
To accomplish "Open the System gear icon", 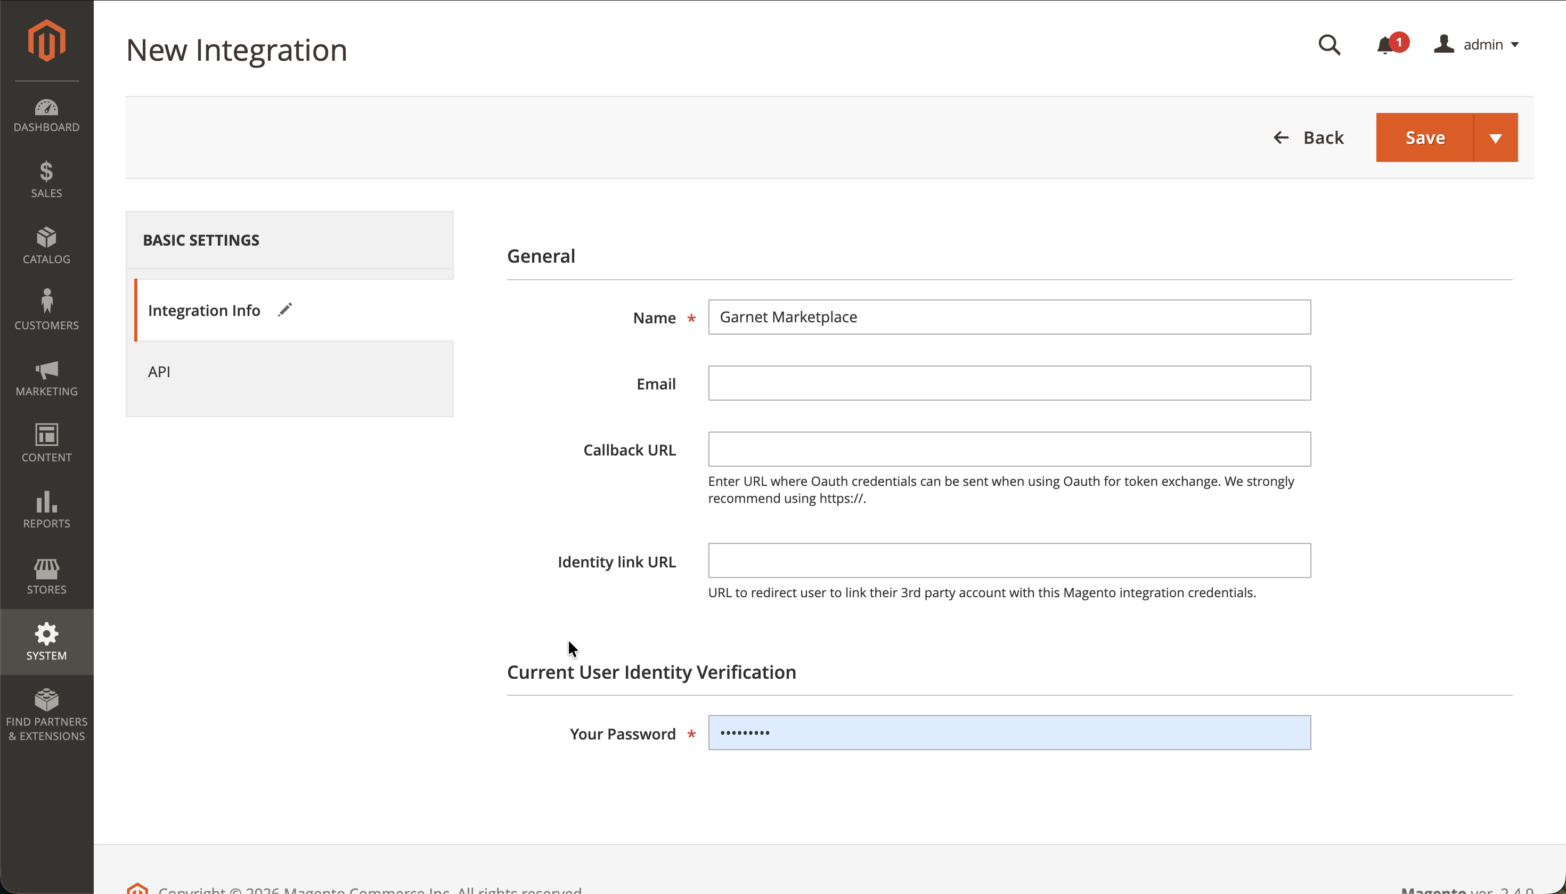I will [46, 634].
